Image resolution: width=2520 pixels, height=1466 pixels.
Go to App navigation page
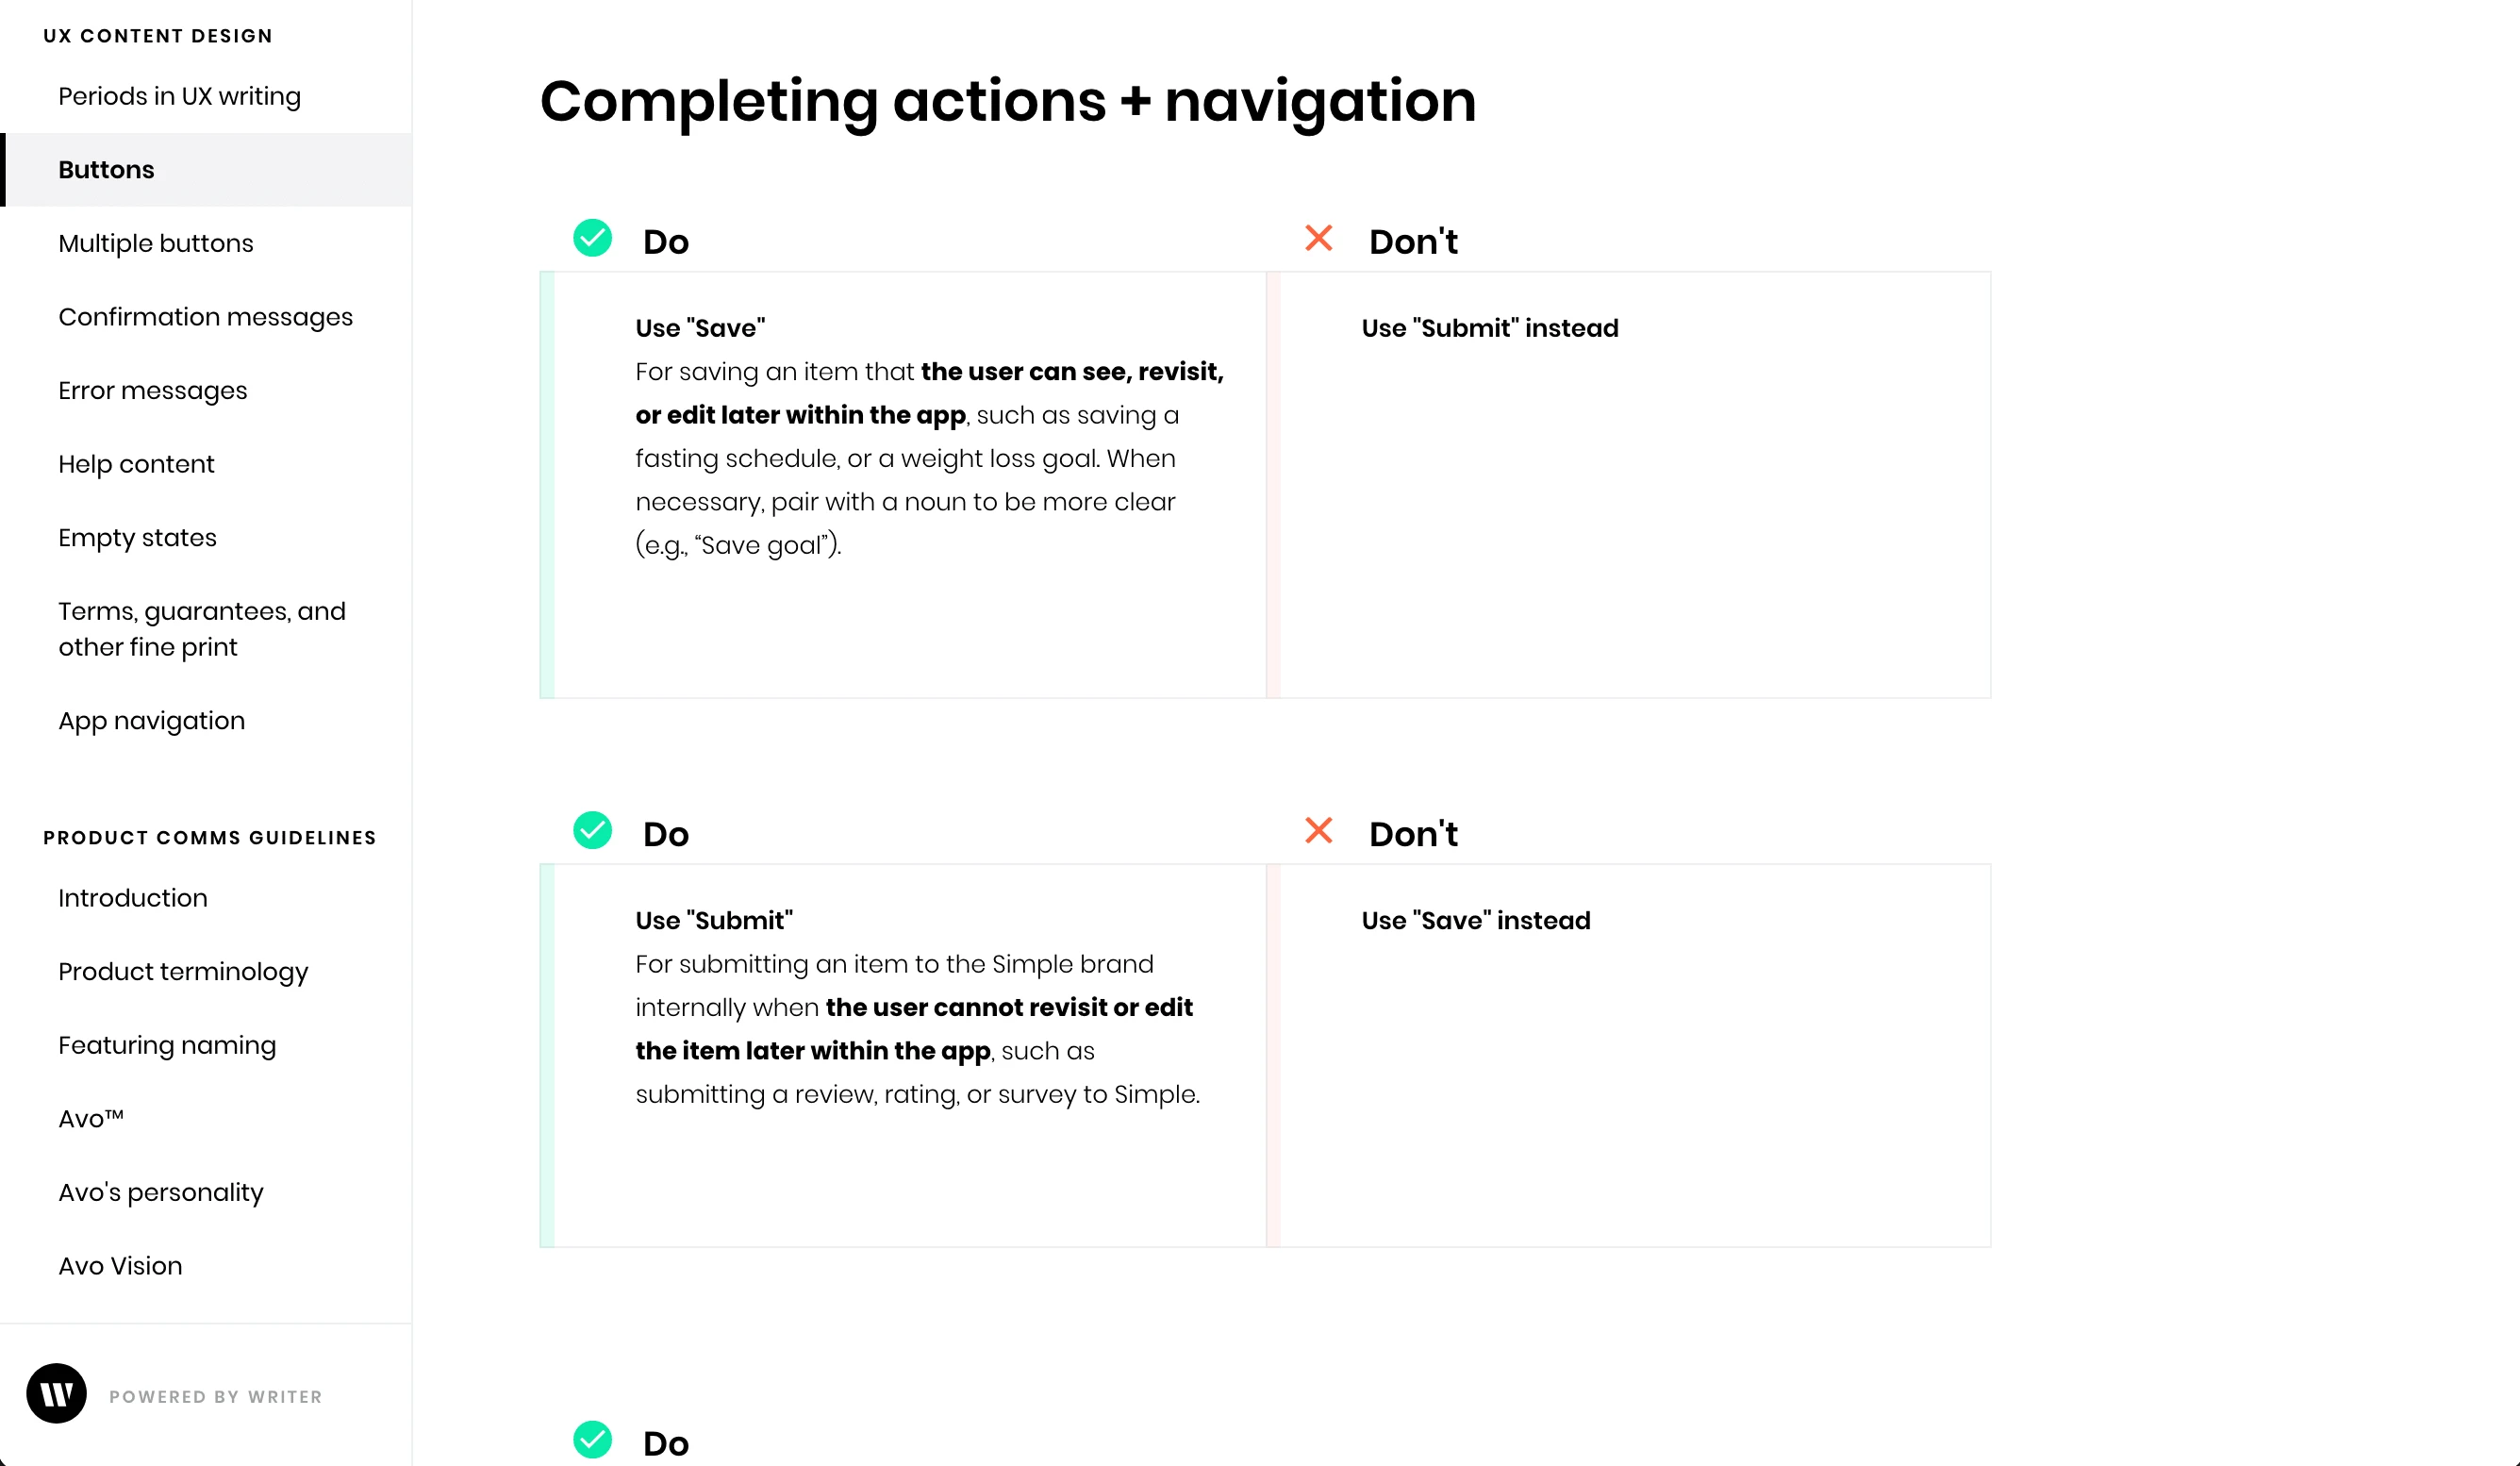coord(151,721)
